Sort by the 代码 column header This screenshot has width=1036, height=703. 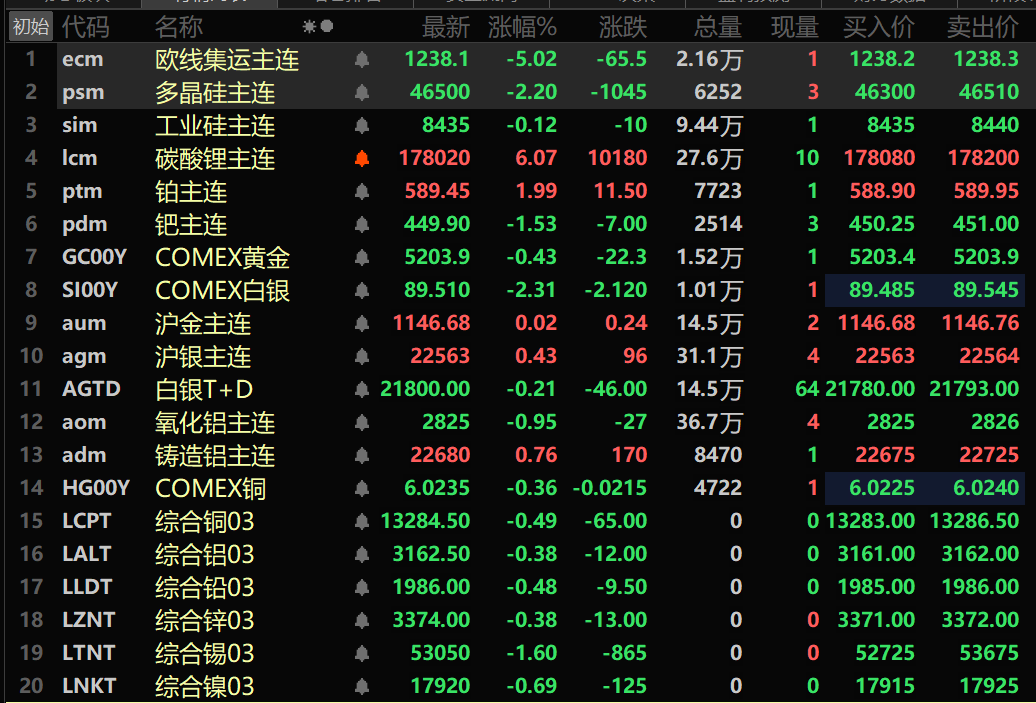tap(85, 27)
